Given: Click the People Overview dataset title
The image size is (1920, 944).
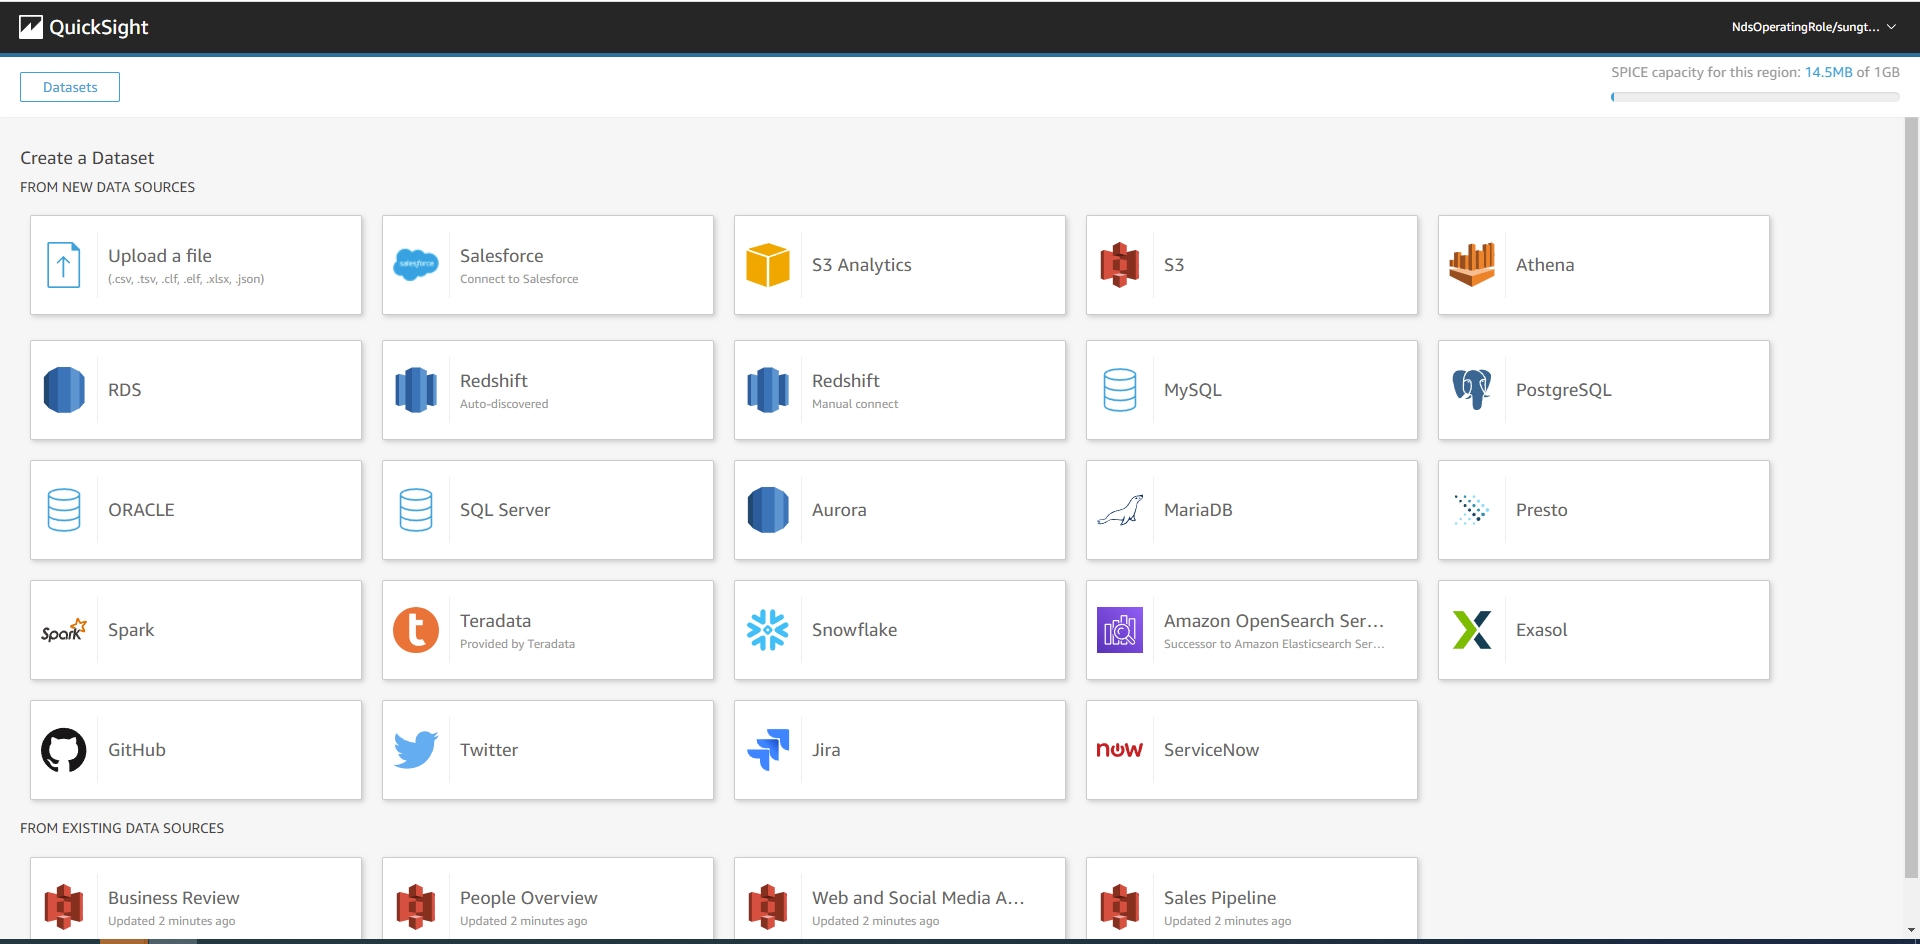Looking at the screenshot, I should (529, 898).
